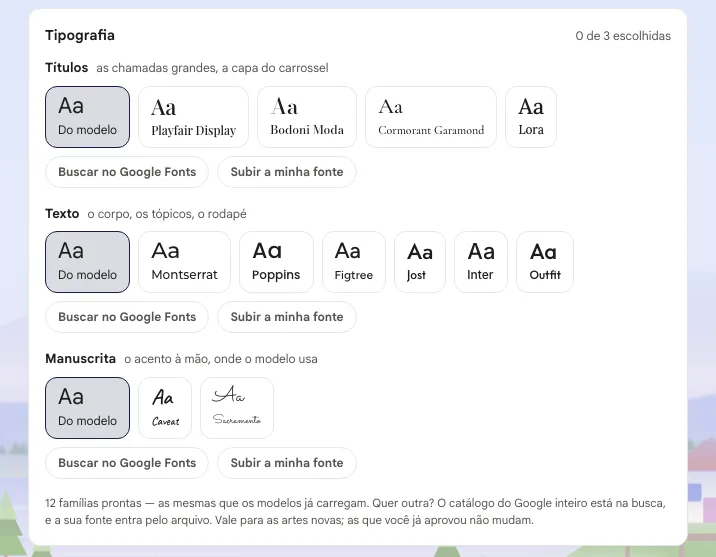Click the 'Manuscrita' section label
This screenshot has height=557, width=716.
(x=80, y=359)
